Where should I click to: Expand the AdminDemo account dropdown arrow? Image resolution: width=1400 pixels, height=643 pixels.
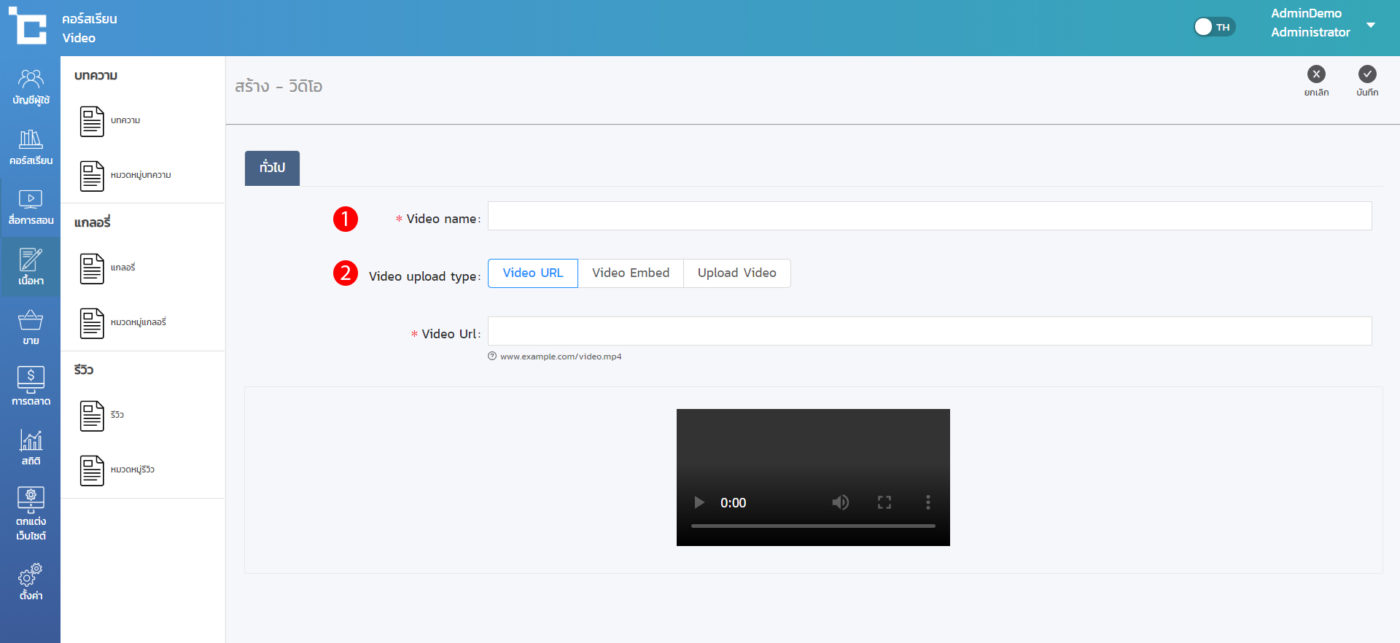point(1370,25)
